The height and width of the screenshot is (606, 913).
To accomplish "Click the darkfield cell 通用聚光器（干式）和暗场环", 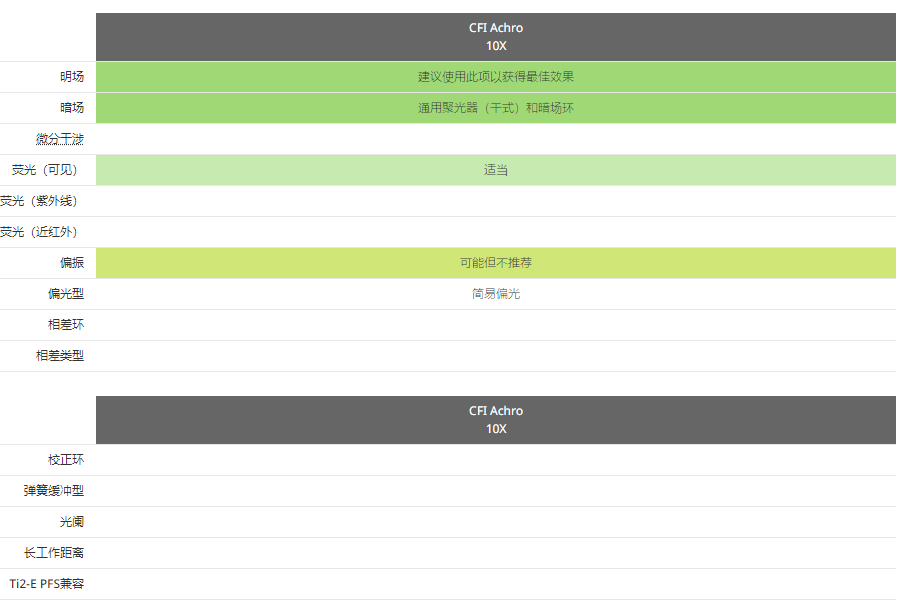I will (496, 108).
